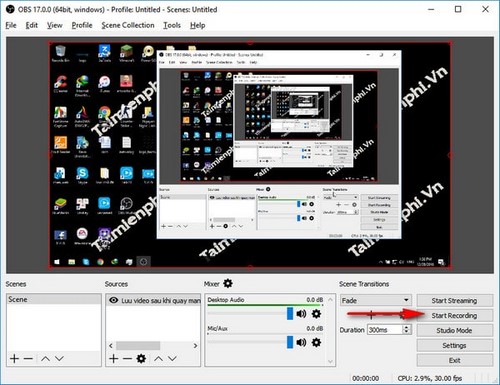Move source down arrow
The width and height of the screenshot is (500, 385).
172,359
